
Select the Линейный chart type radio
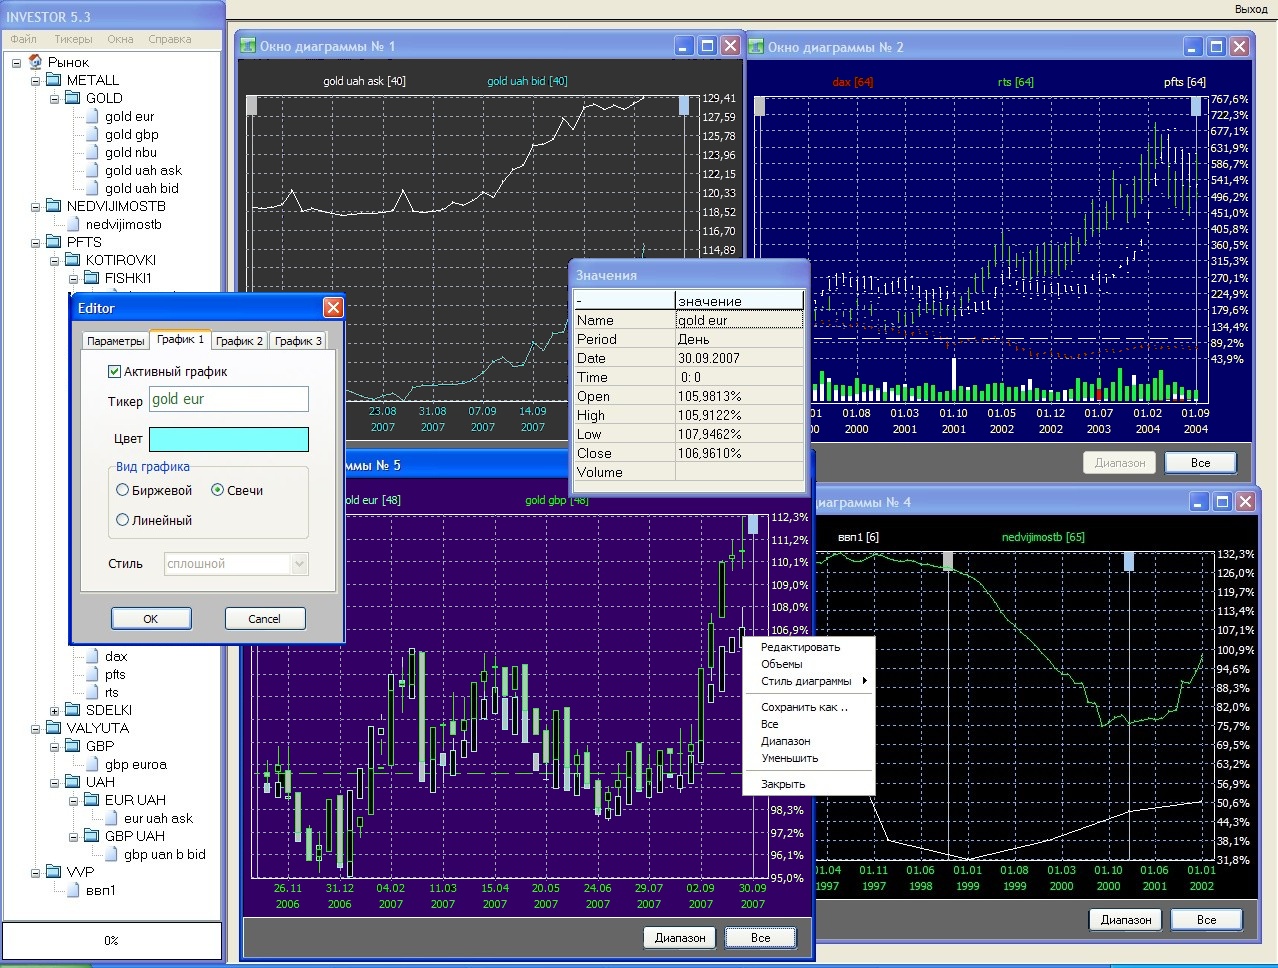coord(123,520)
